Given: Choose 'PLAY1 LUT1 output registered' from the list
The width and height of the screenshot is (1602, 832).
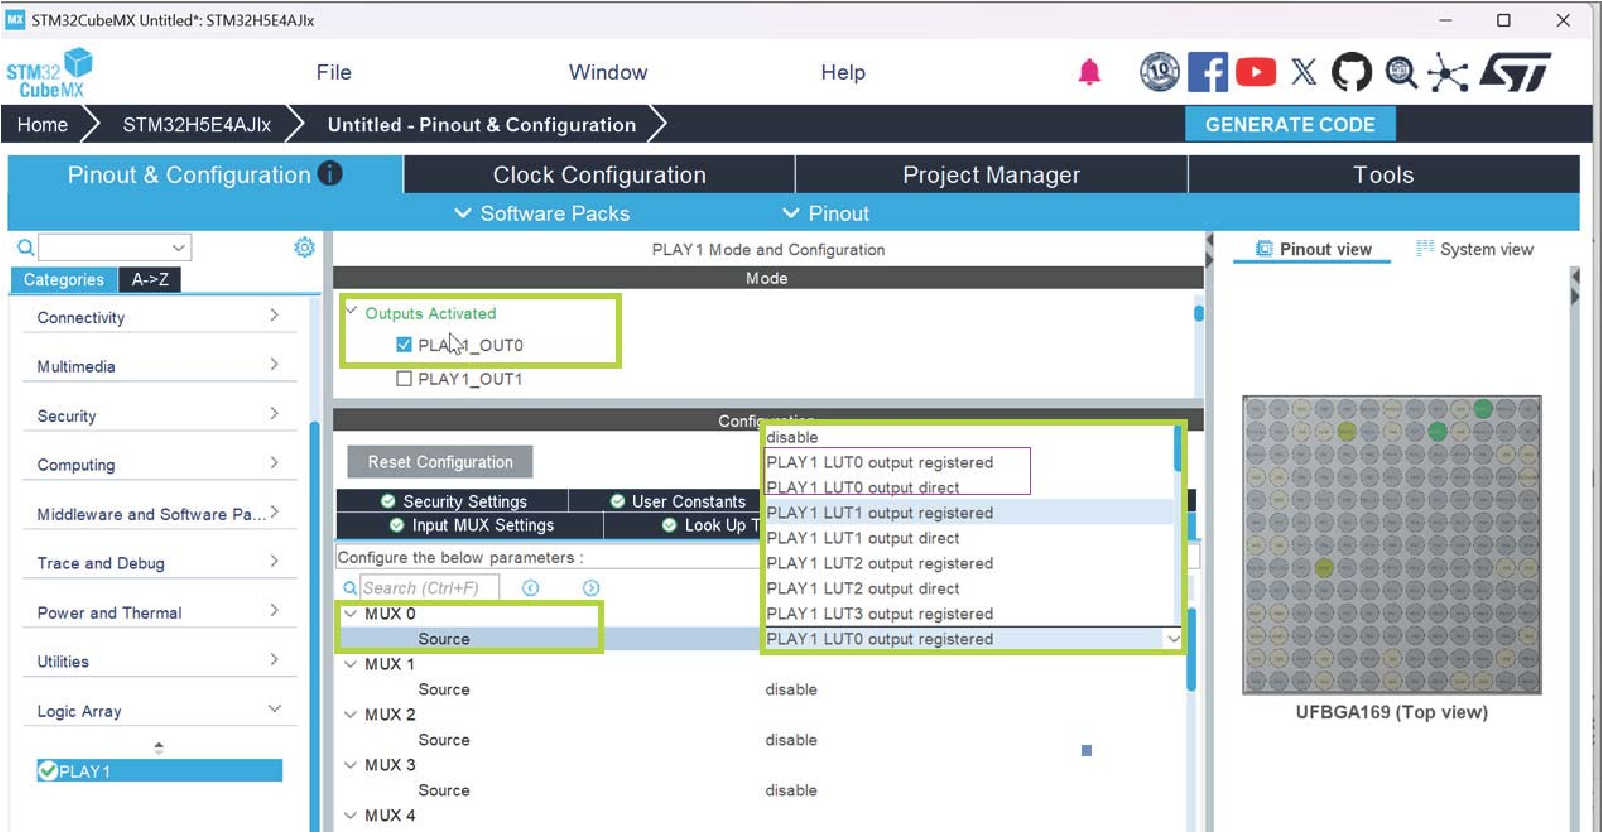Looking at the screenshot, I should coord(969,513).
